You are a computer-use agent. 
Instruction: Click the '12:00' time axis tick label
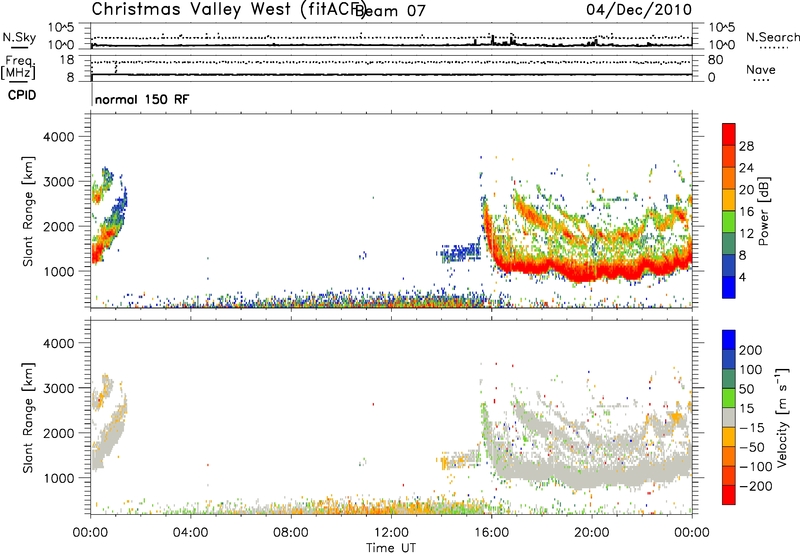pyautogui.click(x=391, y=533)
